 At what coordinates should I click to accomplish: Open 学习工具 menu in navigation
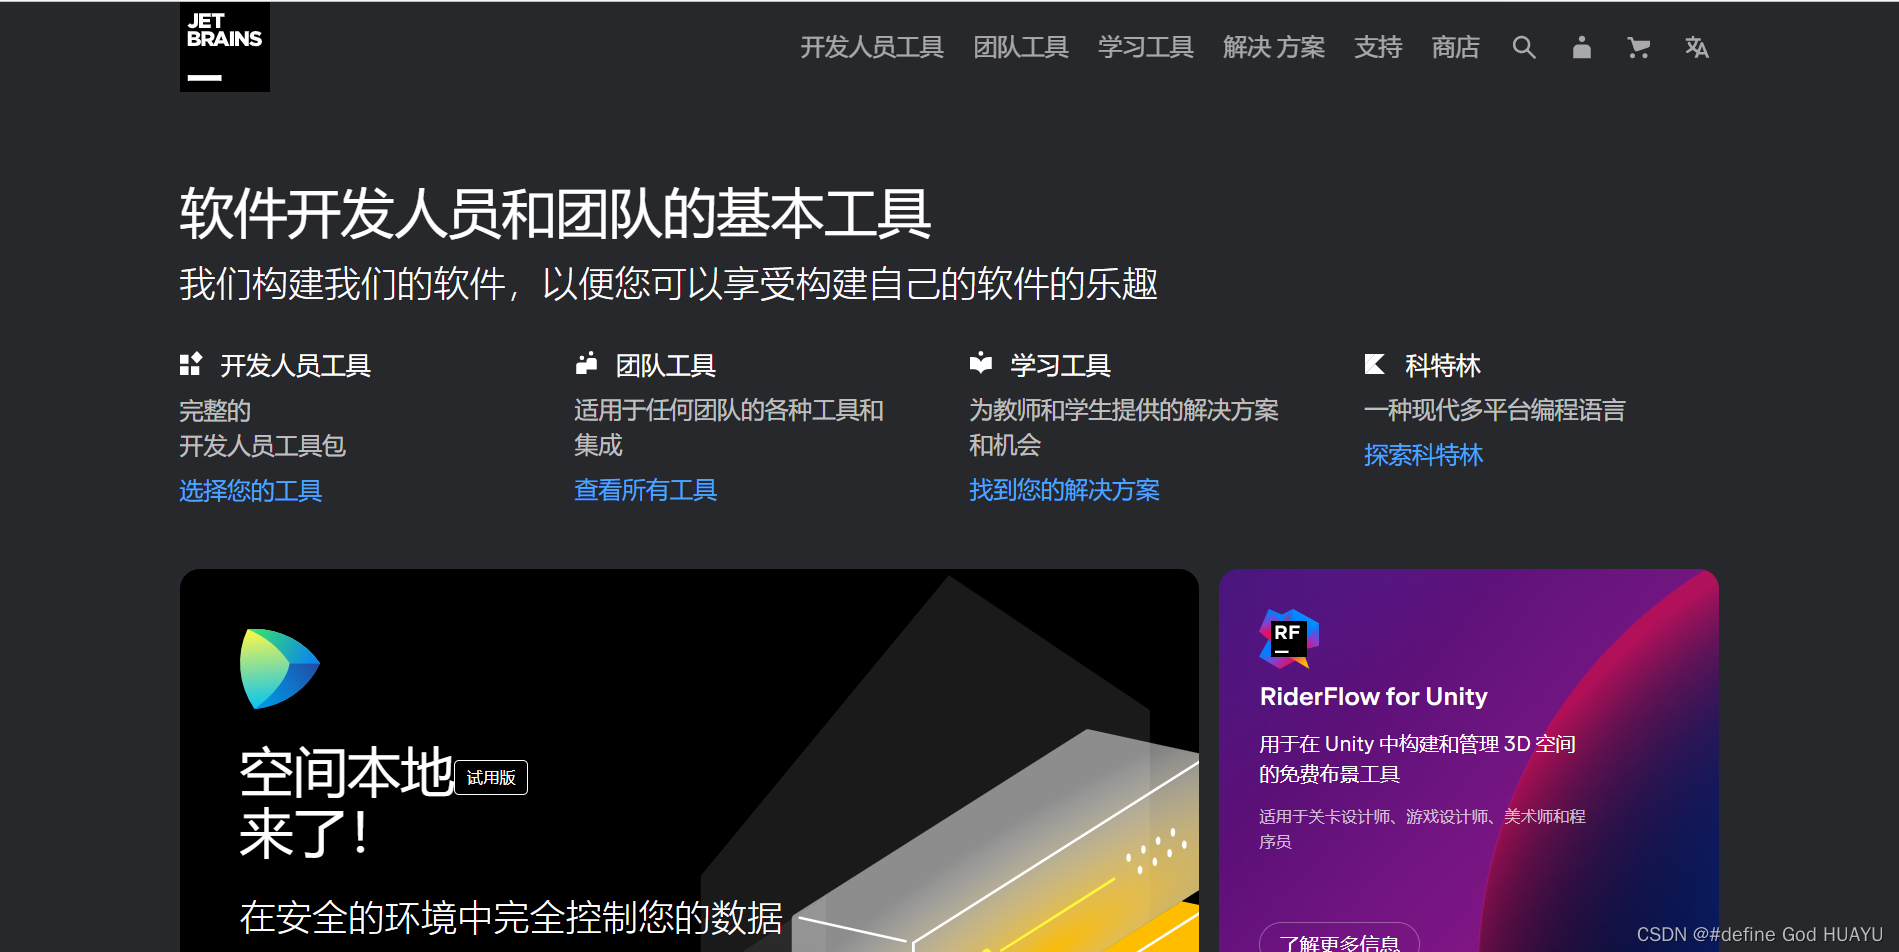pos(1146,47)
